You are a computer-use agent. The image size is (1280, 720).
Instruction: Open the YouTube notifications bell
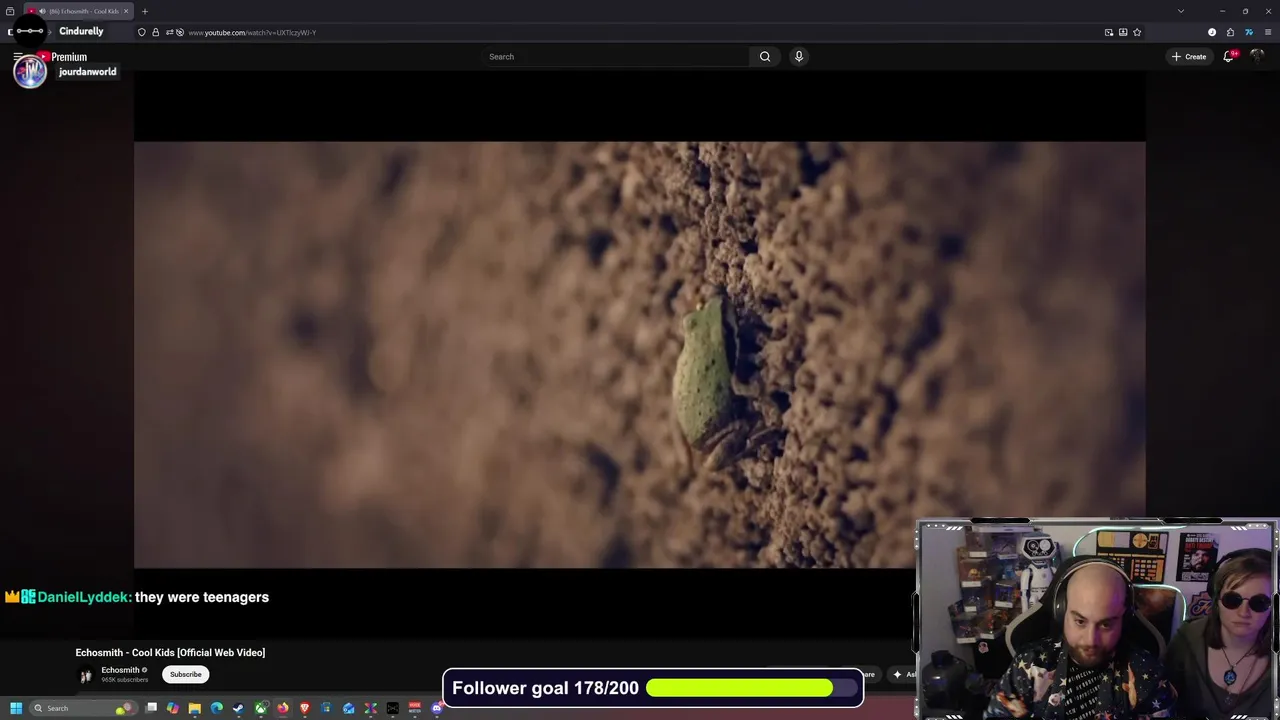1229,57
